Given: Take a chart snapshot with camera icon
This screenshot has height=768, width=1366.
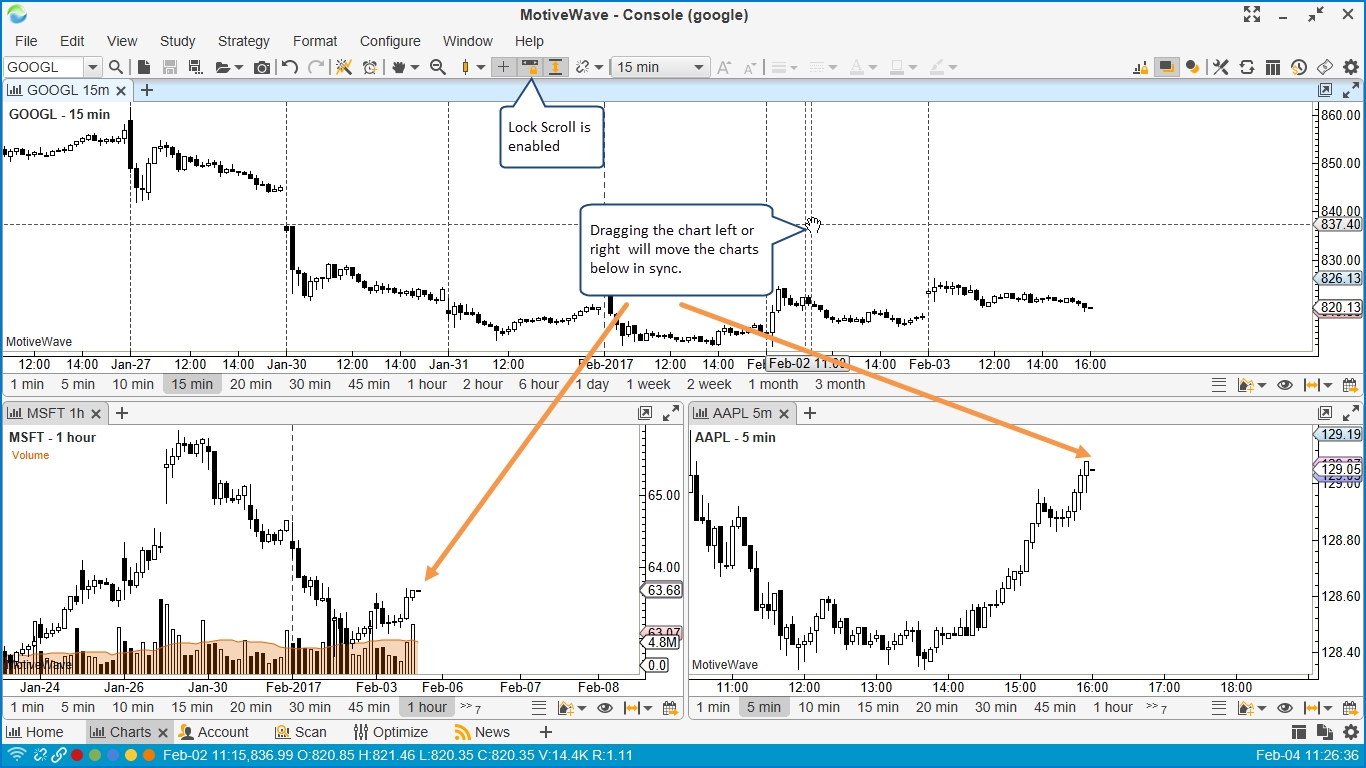Looking at the screenshot, I should coord(261,67).
